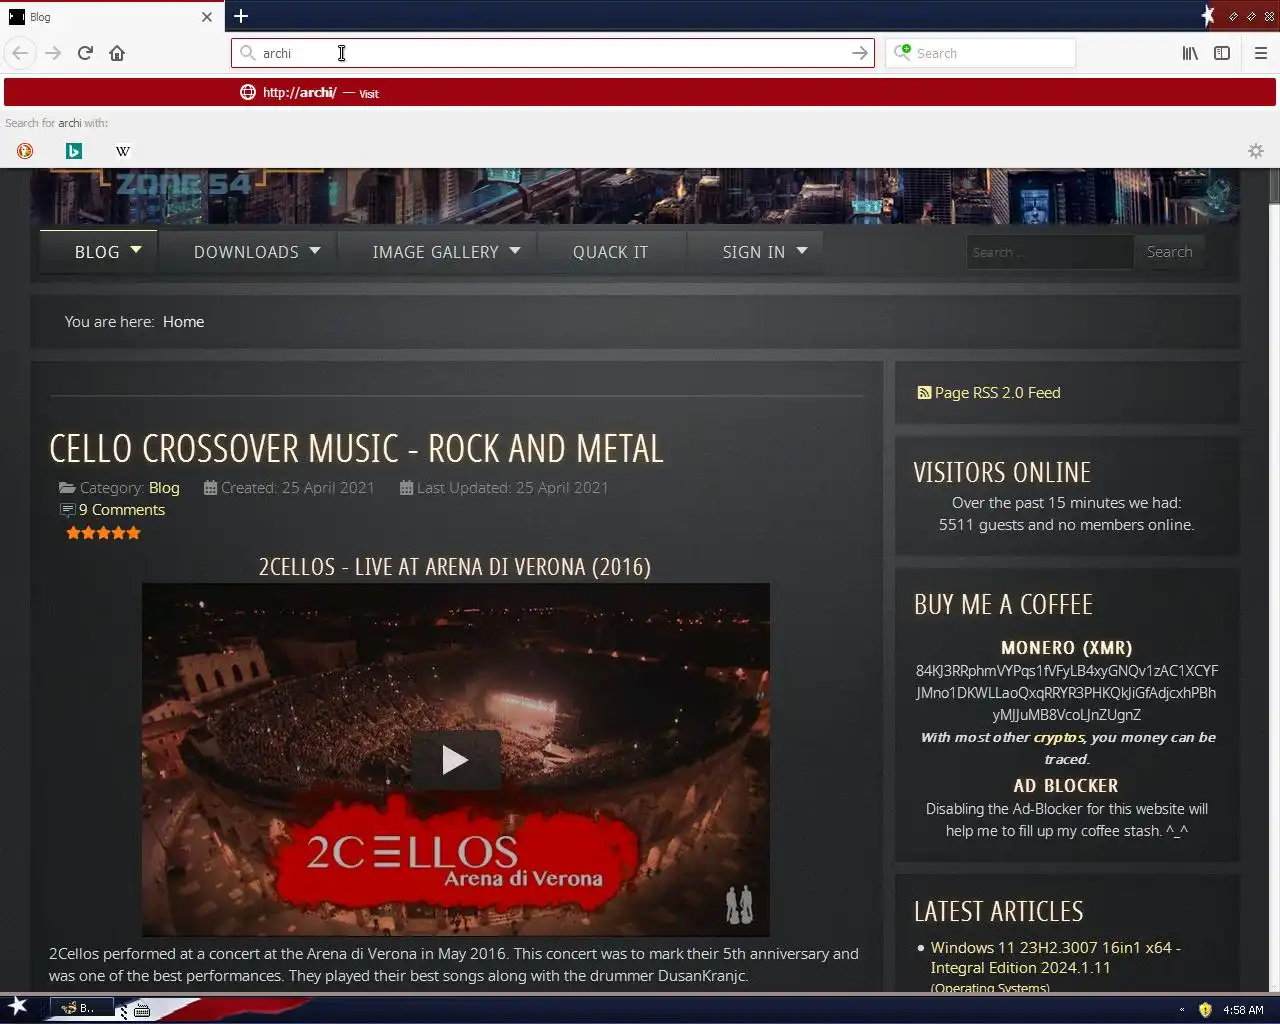Expand the DOWNLOADS dropdown arrow
Viewport: 1280px width, 1024px height.
(315, 250)
